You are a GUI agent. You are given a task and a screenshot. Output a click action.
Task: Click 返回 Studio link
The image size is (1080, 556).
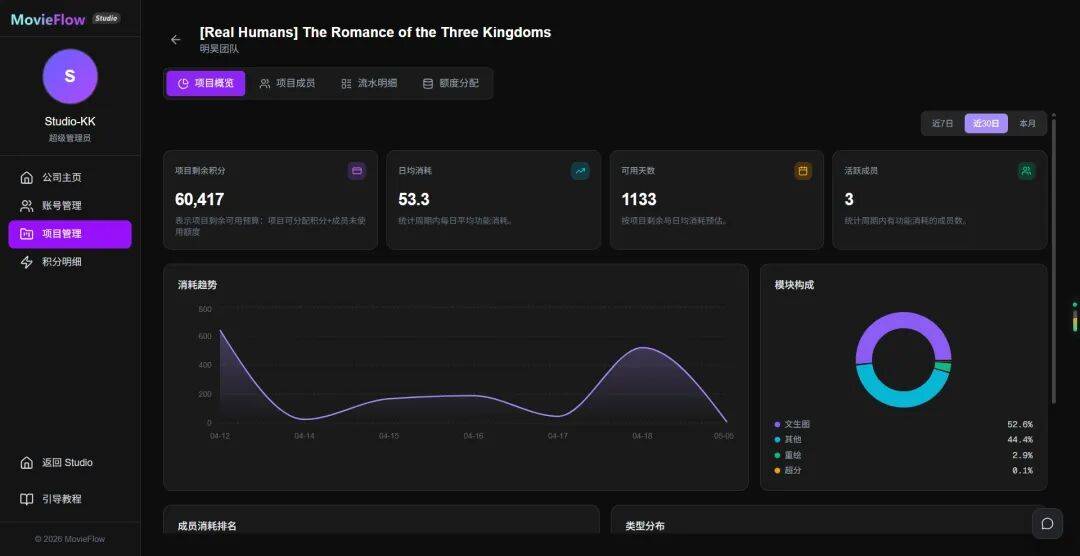point(70,462)
